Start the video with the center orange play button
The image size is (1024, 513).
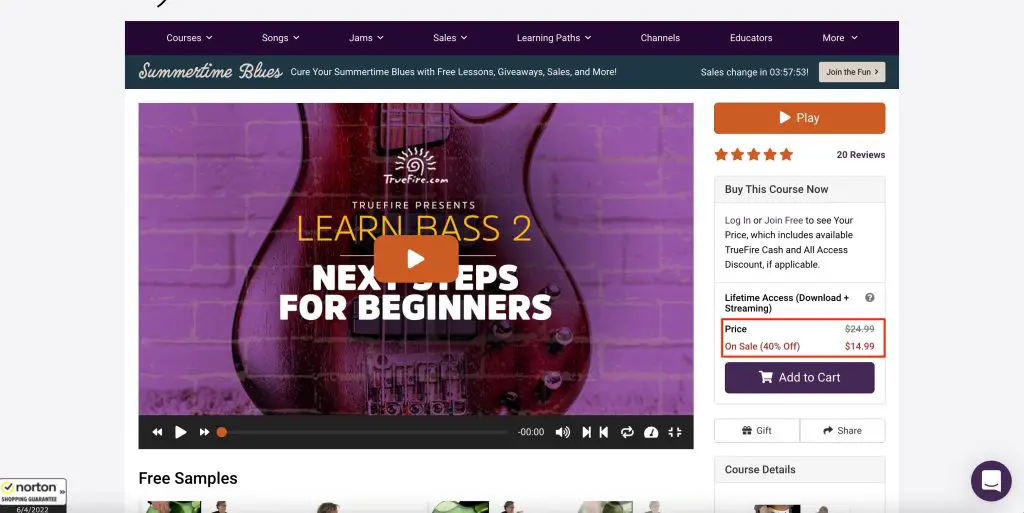(416, 259)
